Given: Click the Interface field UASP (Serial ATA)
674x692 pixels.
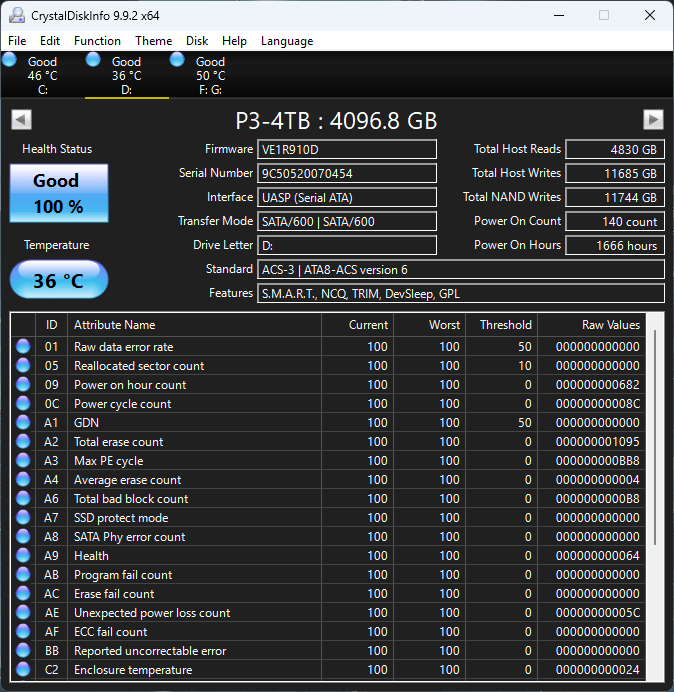Looking at the screenshot, I should (x=347, y=197).
